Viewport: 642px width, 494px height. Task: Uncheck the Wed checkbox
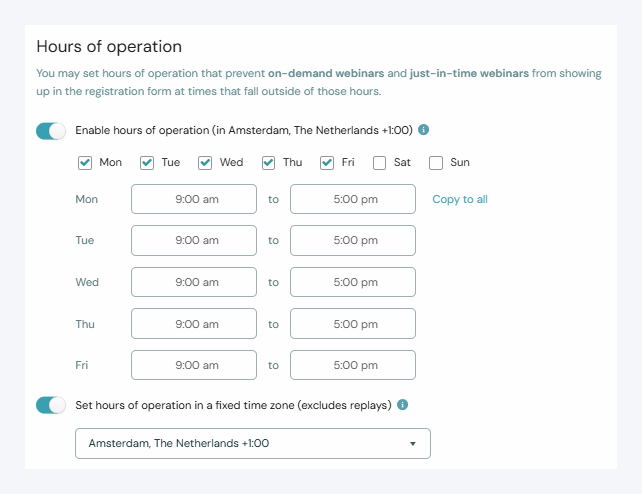(x=205, y=163)
